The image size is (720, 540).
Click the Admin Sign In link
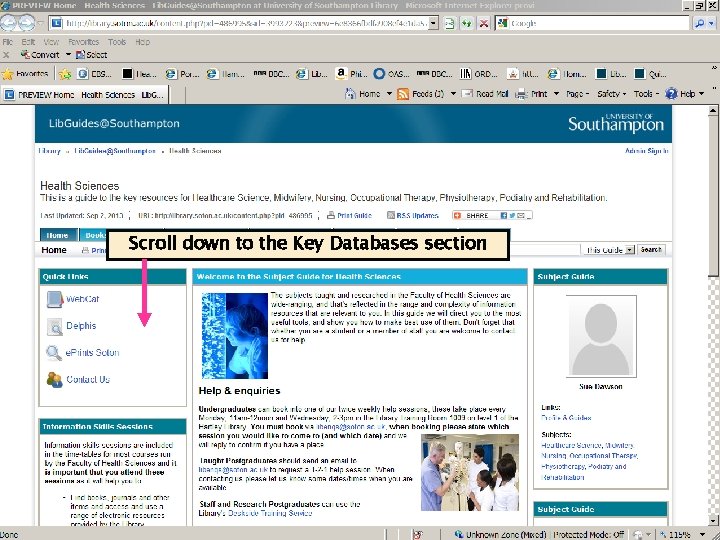point(647,151)
